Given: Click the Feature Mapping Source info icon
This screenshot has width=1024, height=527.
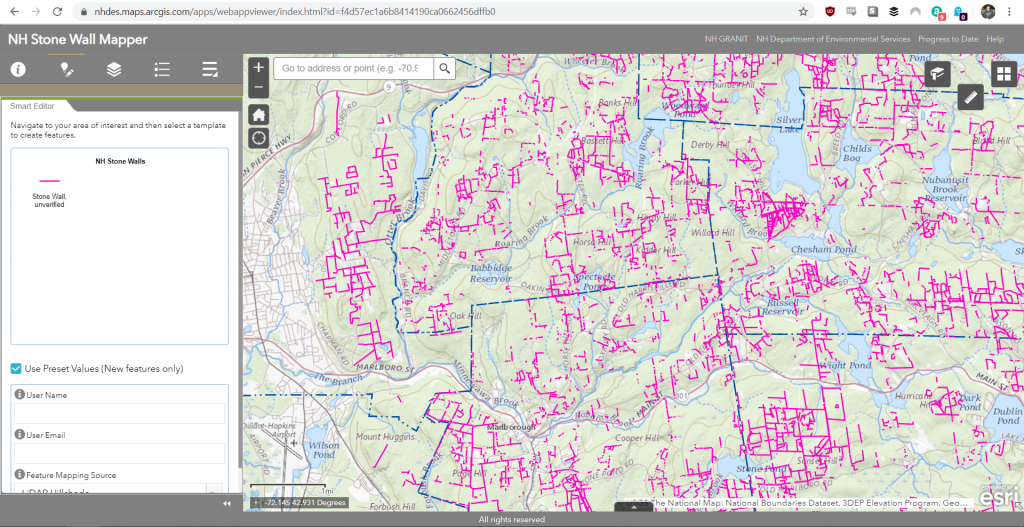Looking at the screenshot, I should pyautogui.click(x=20, y=474).
